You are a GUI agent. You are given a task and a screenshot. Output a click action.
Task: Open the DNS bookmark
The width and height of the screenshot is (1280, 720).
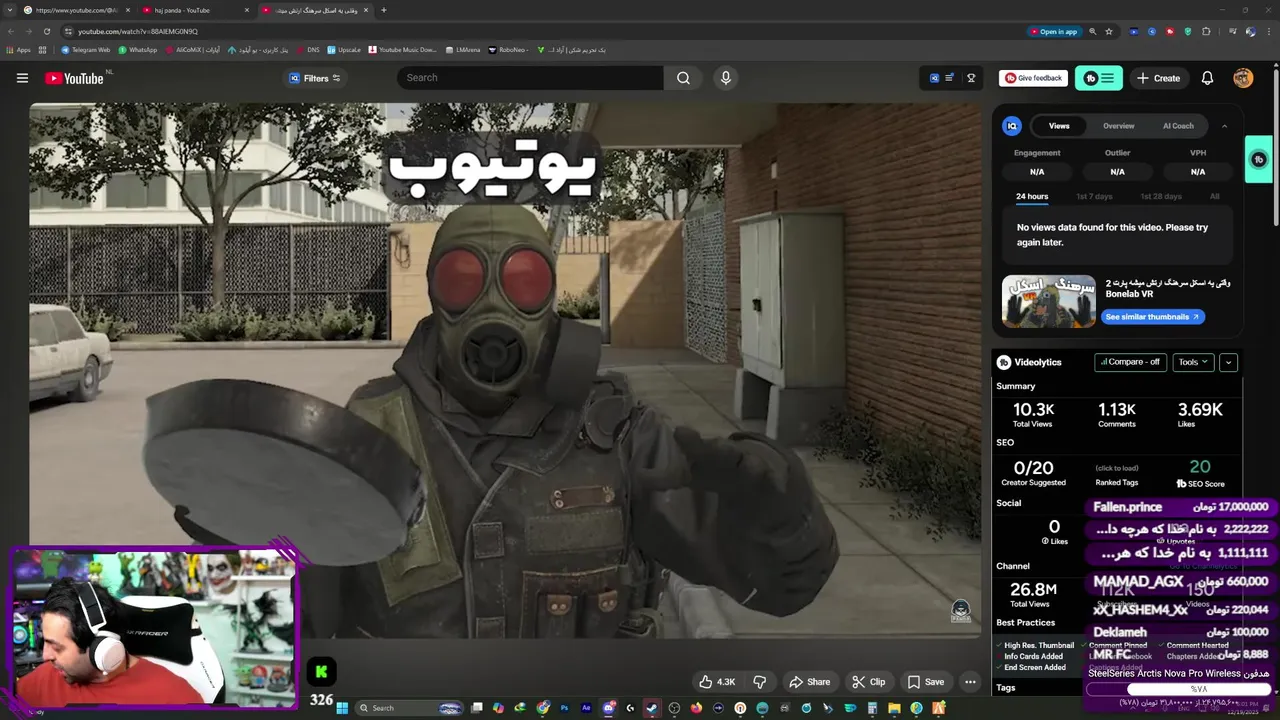[308, 49]
